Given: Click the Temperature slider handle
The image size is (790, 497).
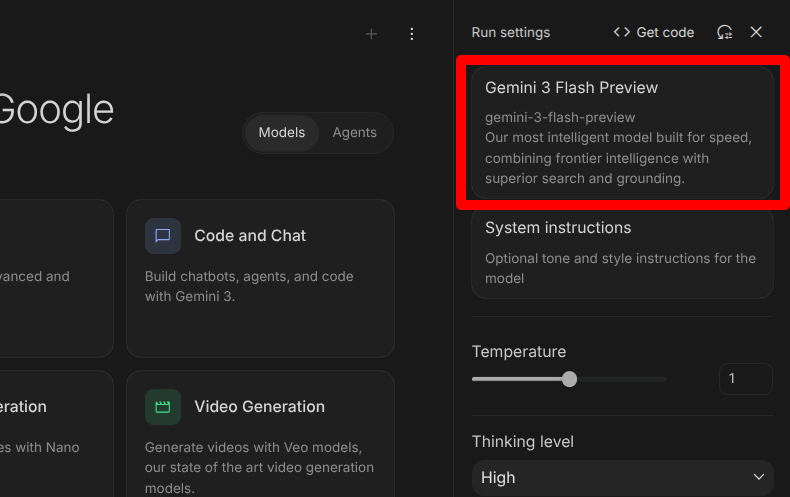Looking at the screenshot, I should click(x=569, y=379).
